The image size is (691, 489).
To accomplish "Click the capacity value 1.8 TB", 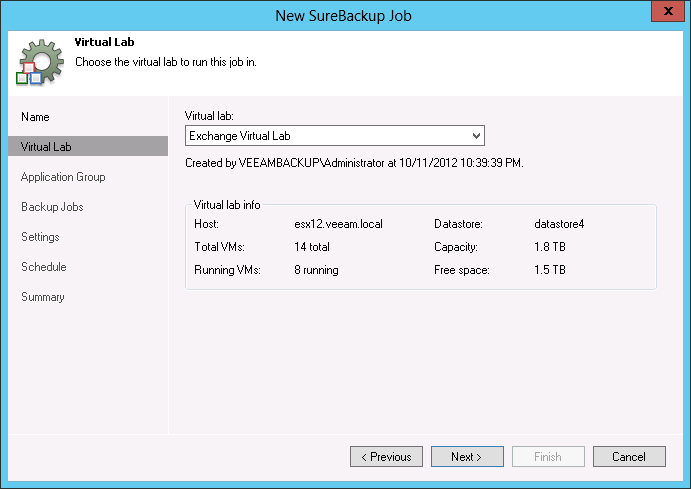I will (x=550, y=247).
